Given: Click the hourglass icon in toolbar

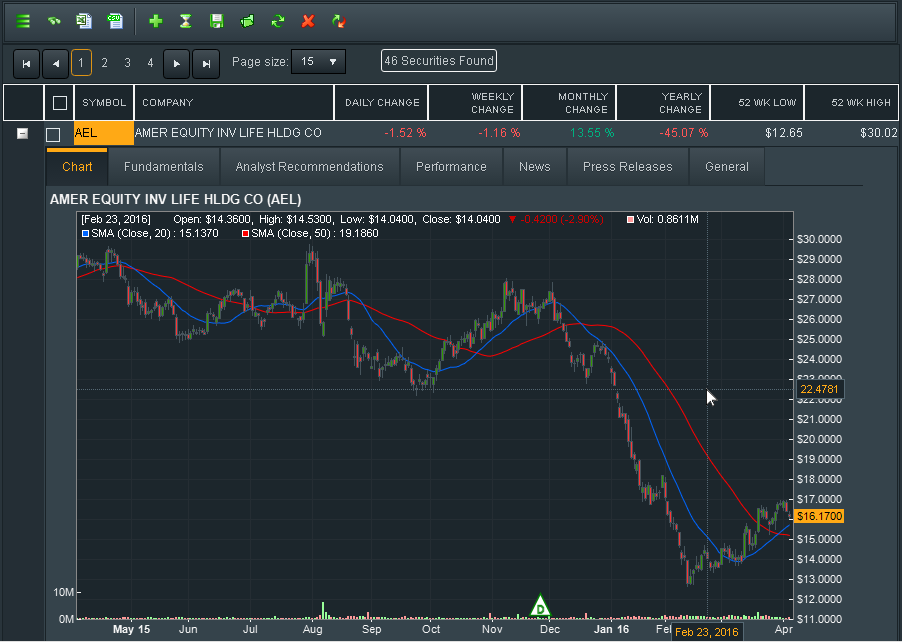Looking at the screenshot, I should pyautogui.click(x=185, y=20).
